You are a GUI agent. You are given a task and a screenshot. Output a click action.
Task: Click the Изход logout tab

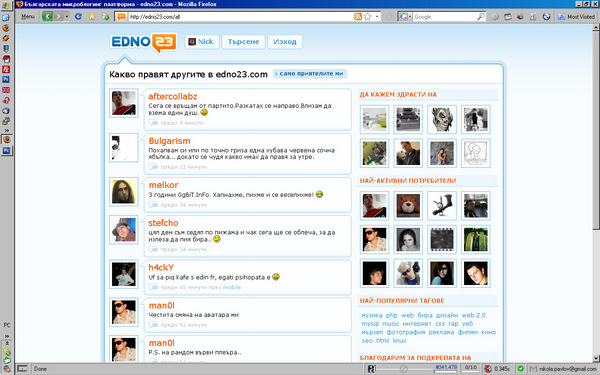pyautogui.click(x=285, y=42)
